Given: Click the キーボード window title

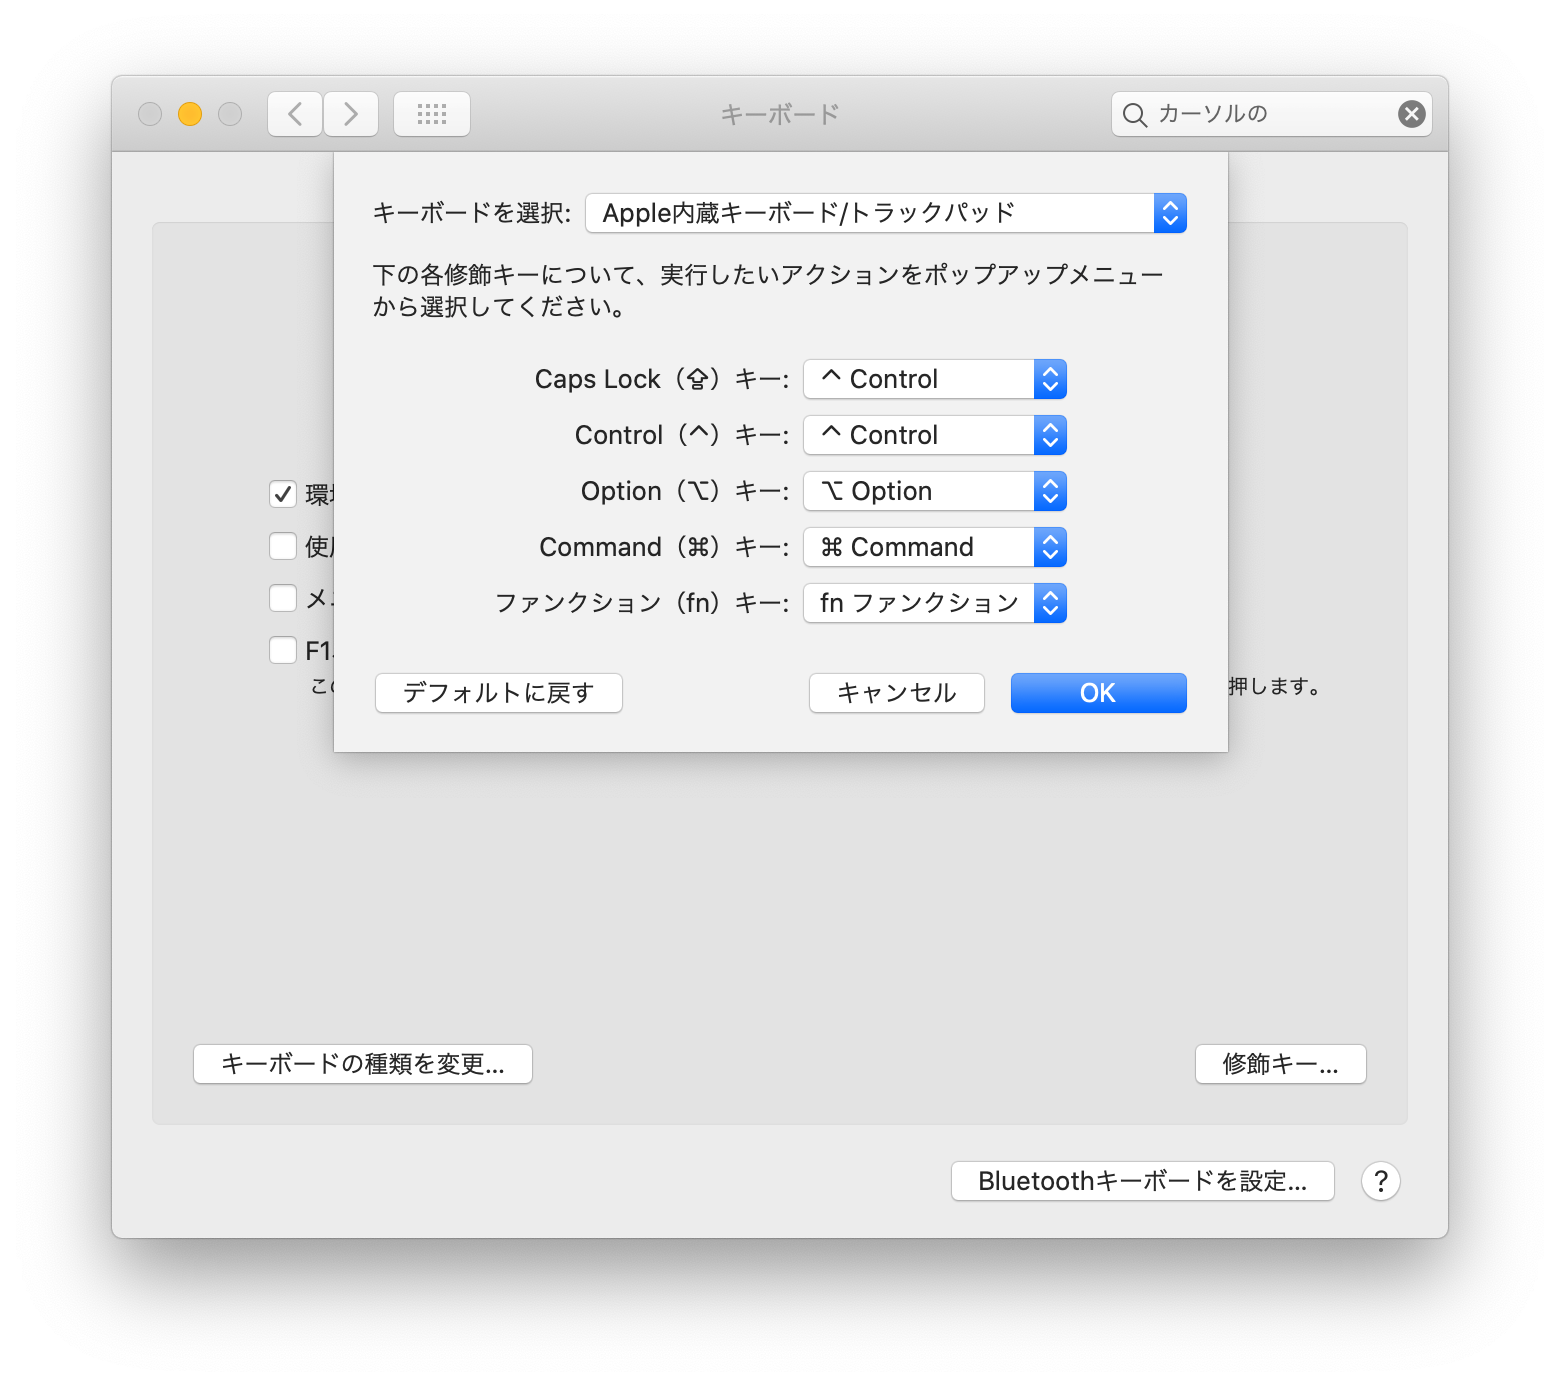Looking at the screenshot, I should pos(780,114).
